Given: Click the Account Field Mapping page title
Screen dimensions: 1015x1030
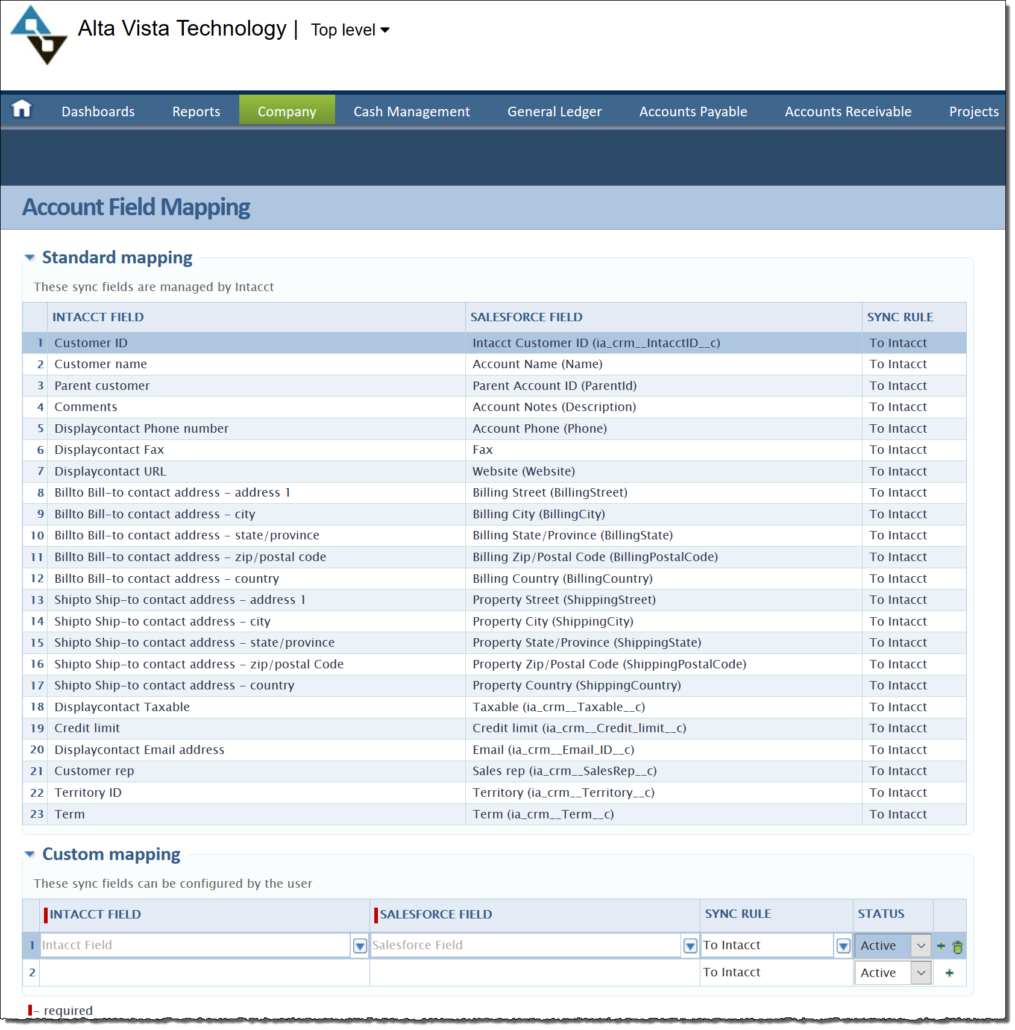Looking at the screenshot, I should pyautogui.click(x=136, y=208).
